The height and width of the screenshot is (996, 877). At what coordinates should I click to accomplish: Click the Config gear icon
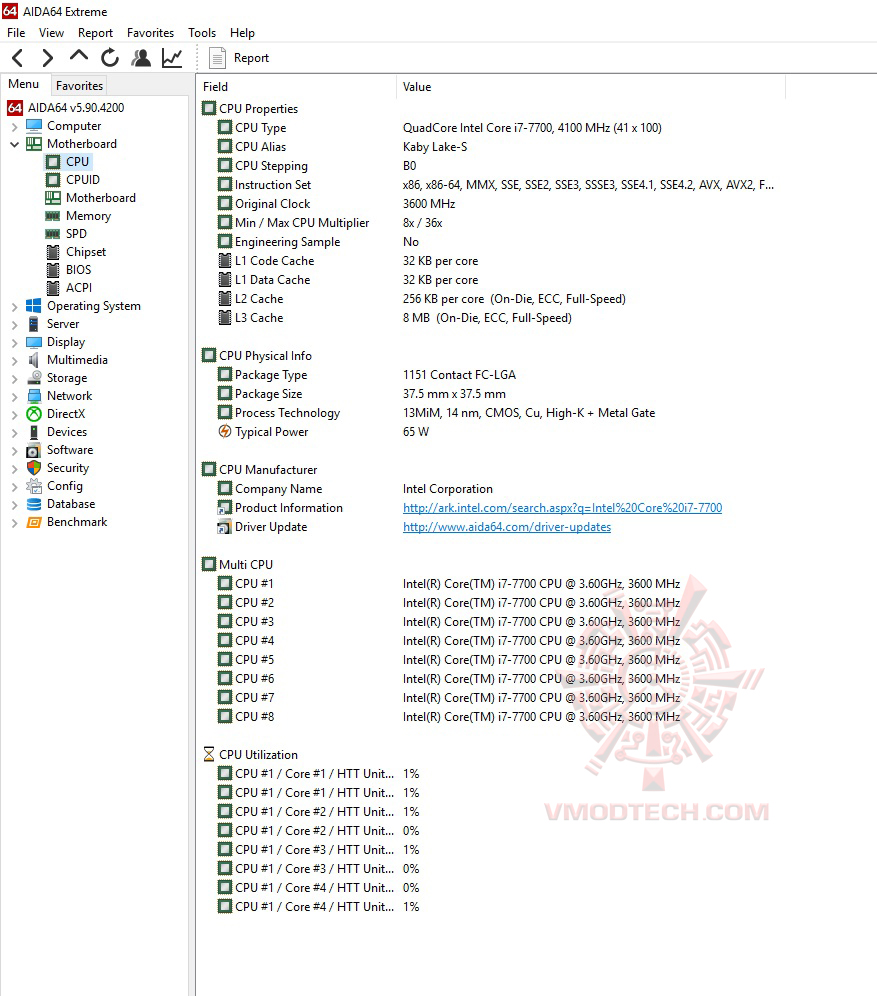point(34,486)
